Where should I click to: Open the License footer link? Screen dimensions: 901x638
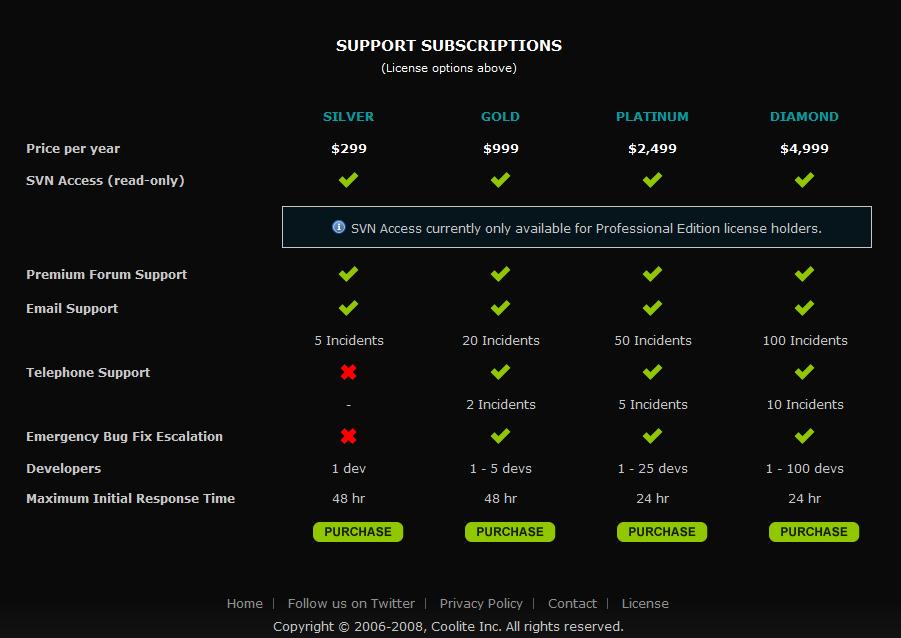click(645, 604)
